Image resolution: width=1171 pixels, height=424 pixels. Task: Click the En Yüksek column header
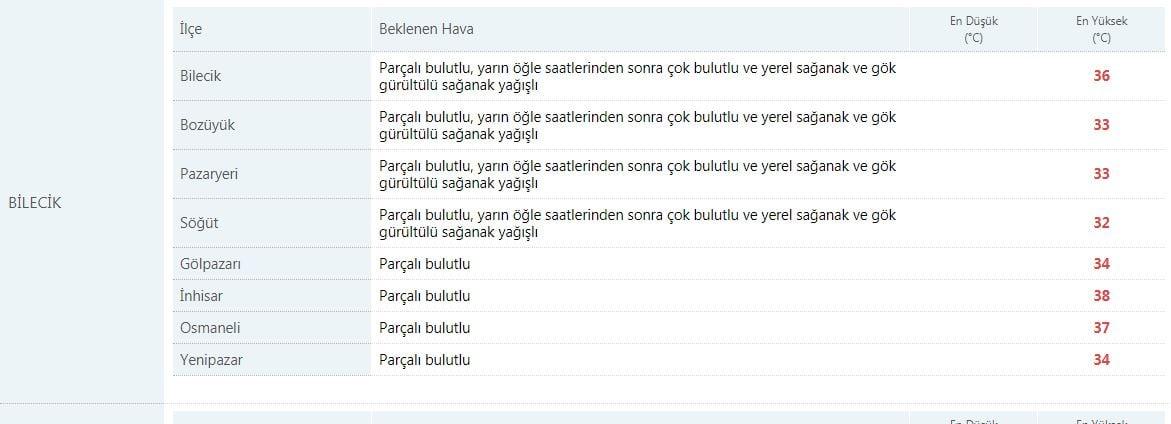(x=1101, y=30)
